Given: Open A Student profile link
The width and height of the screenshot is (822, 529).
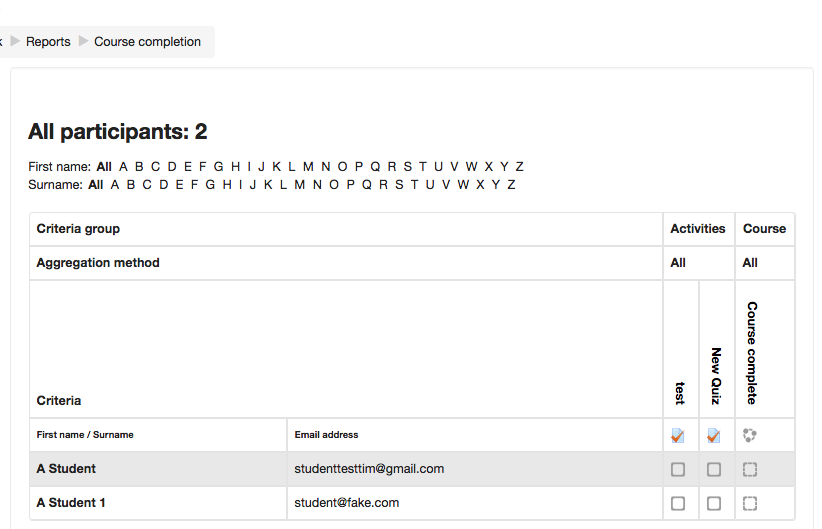Looking at the screenshot, I should click(66, 469).
